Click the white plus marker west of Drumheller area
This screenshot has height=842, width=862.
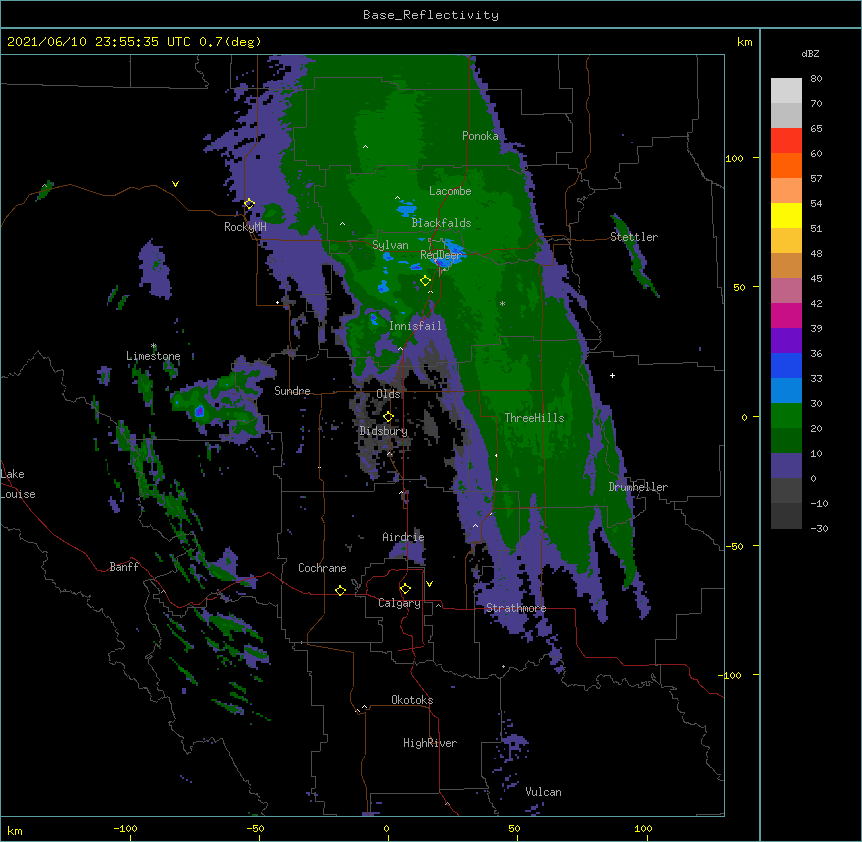pos(612,375)
